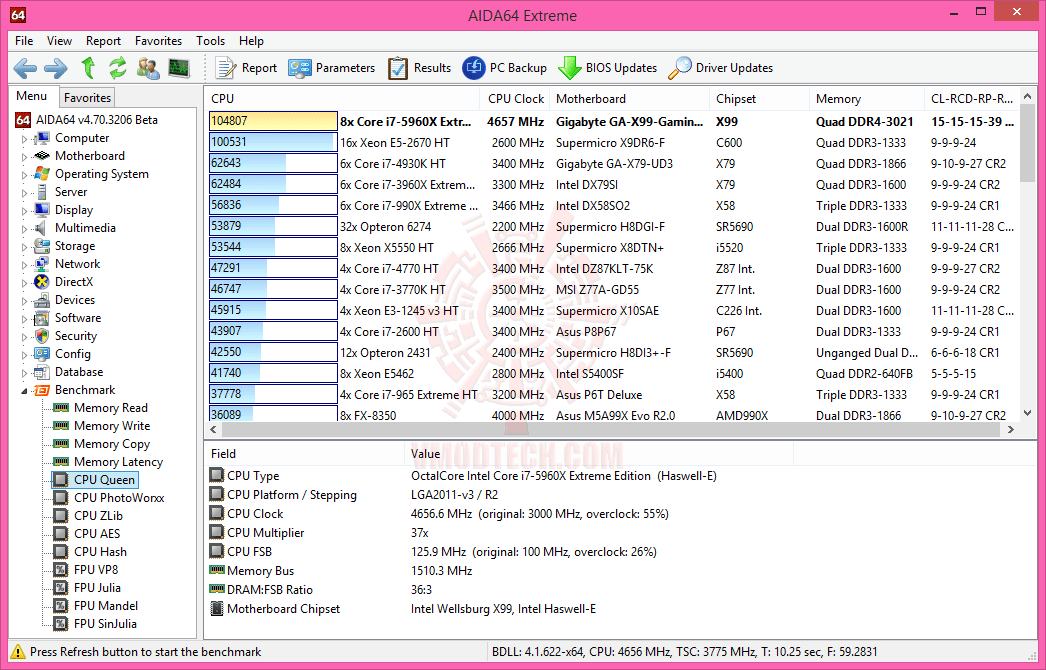Viewport: 1046px width, 670px height.
Task: Open the system monitor graph icon
Action: pyautogui.click(x=179, y=67)
